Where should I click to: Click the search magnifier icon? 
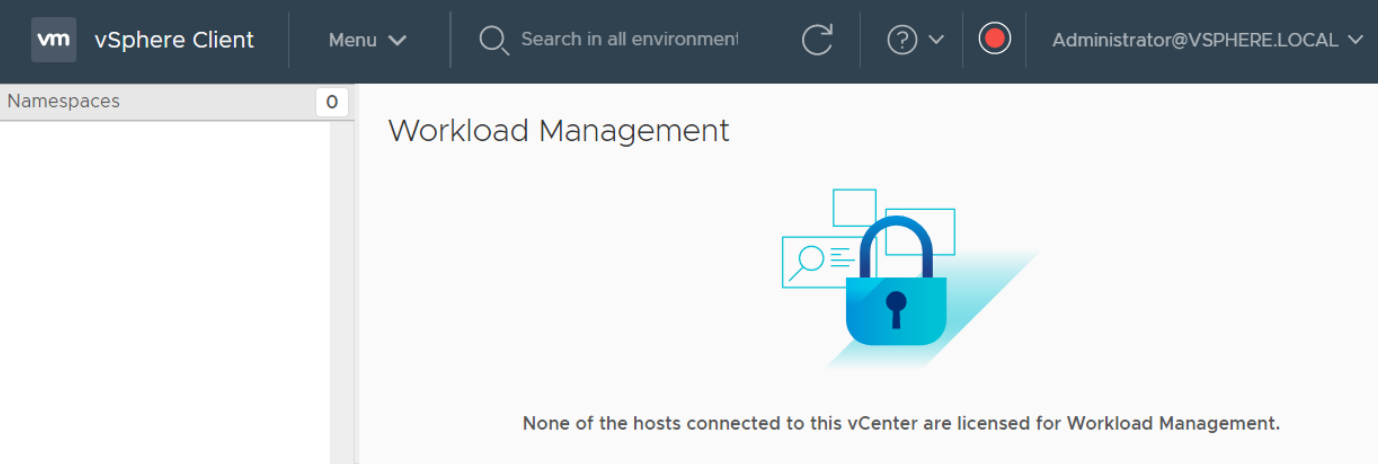point(494,40)
